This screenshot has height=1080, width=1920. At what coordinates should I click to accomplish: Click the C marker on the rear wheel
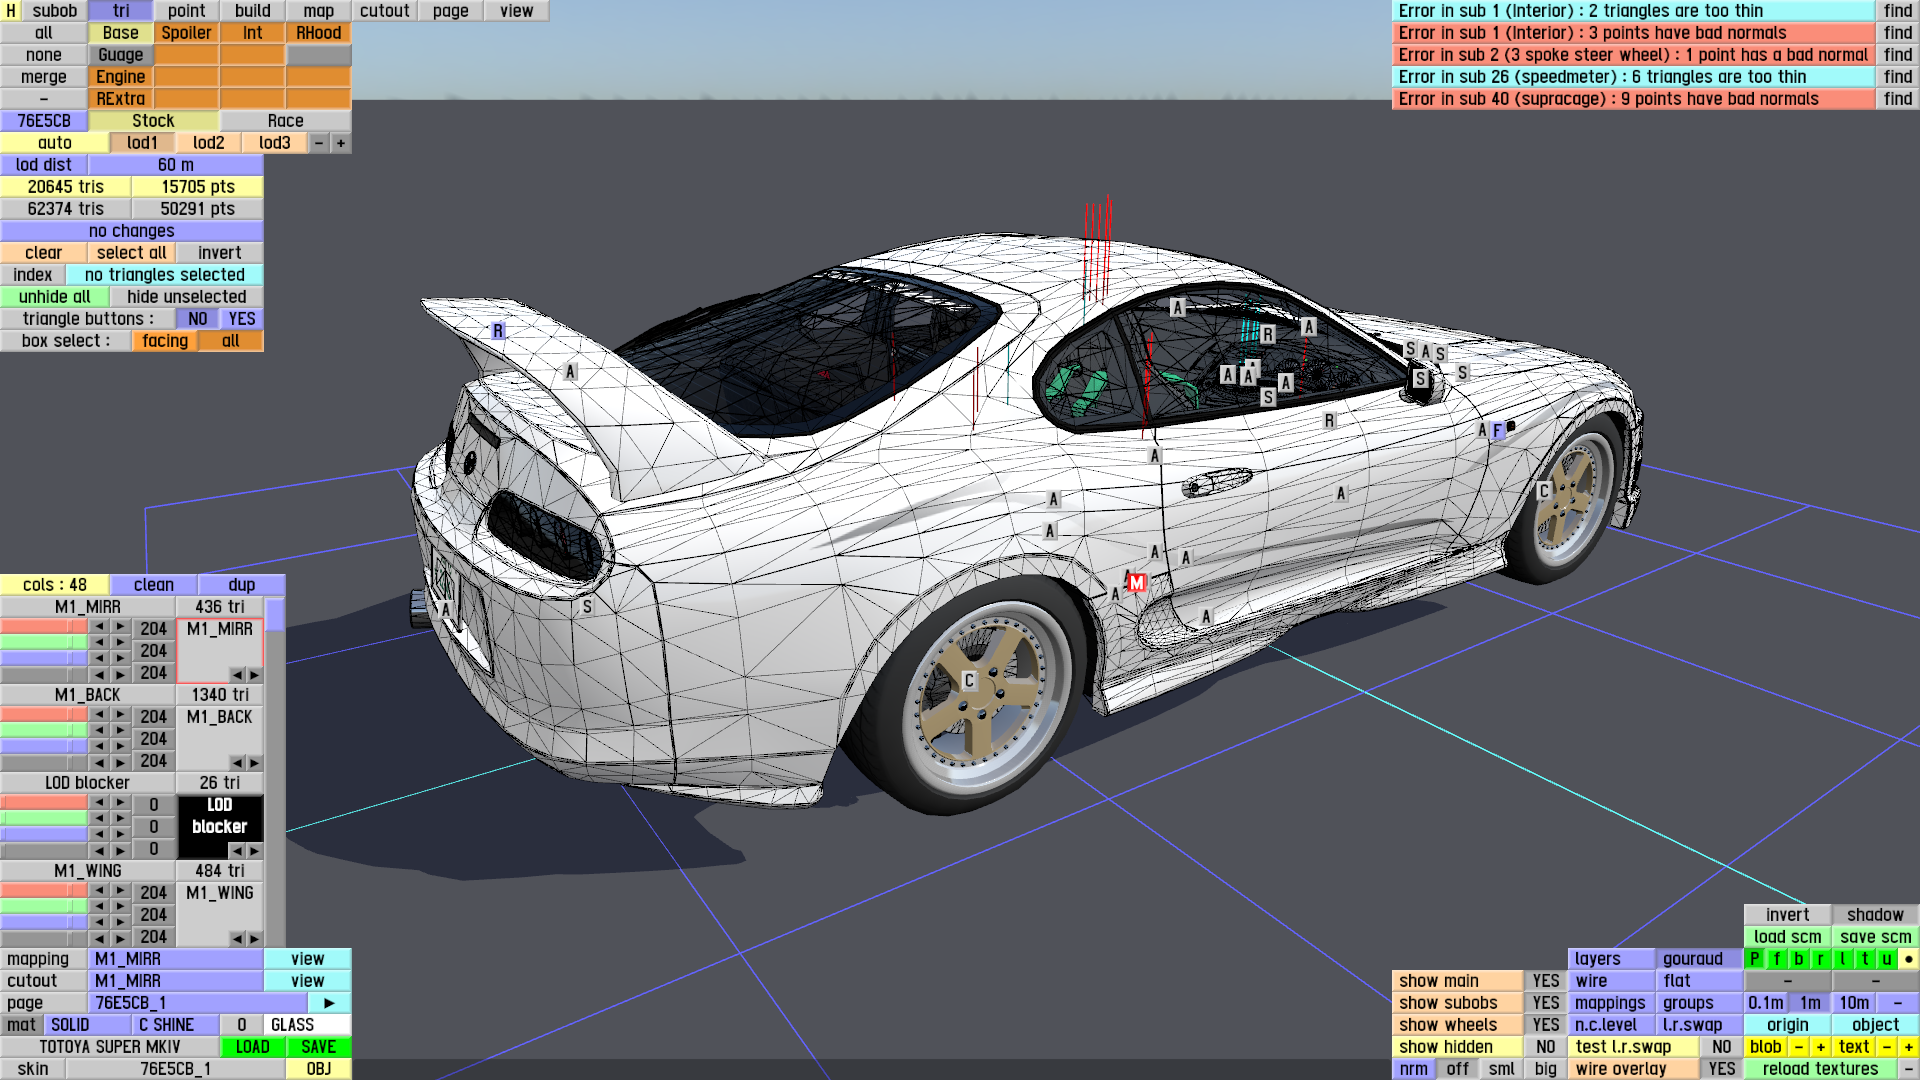pyautogui.click(x=968, y=680)
